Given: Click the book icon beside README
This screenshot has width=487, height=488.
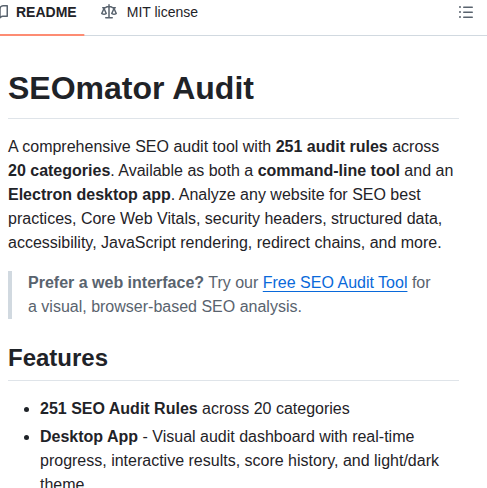Looking at the screenshot, I should pyautogui.click(x=3, y=12).
